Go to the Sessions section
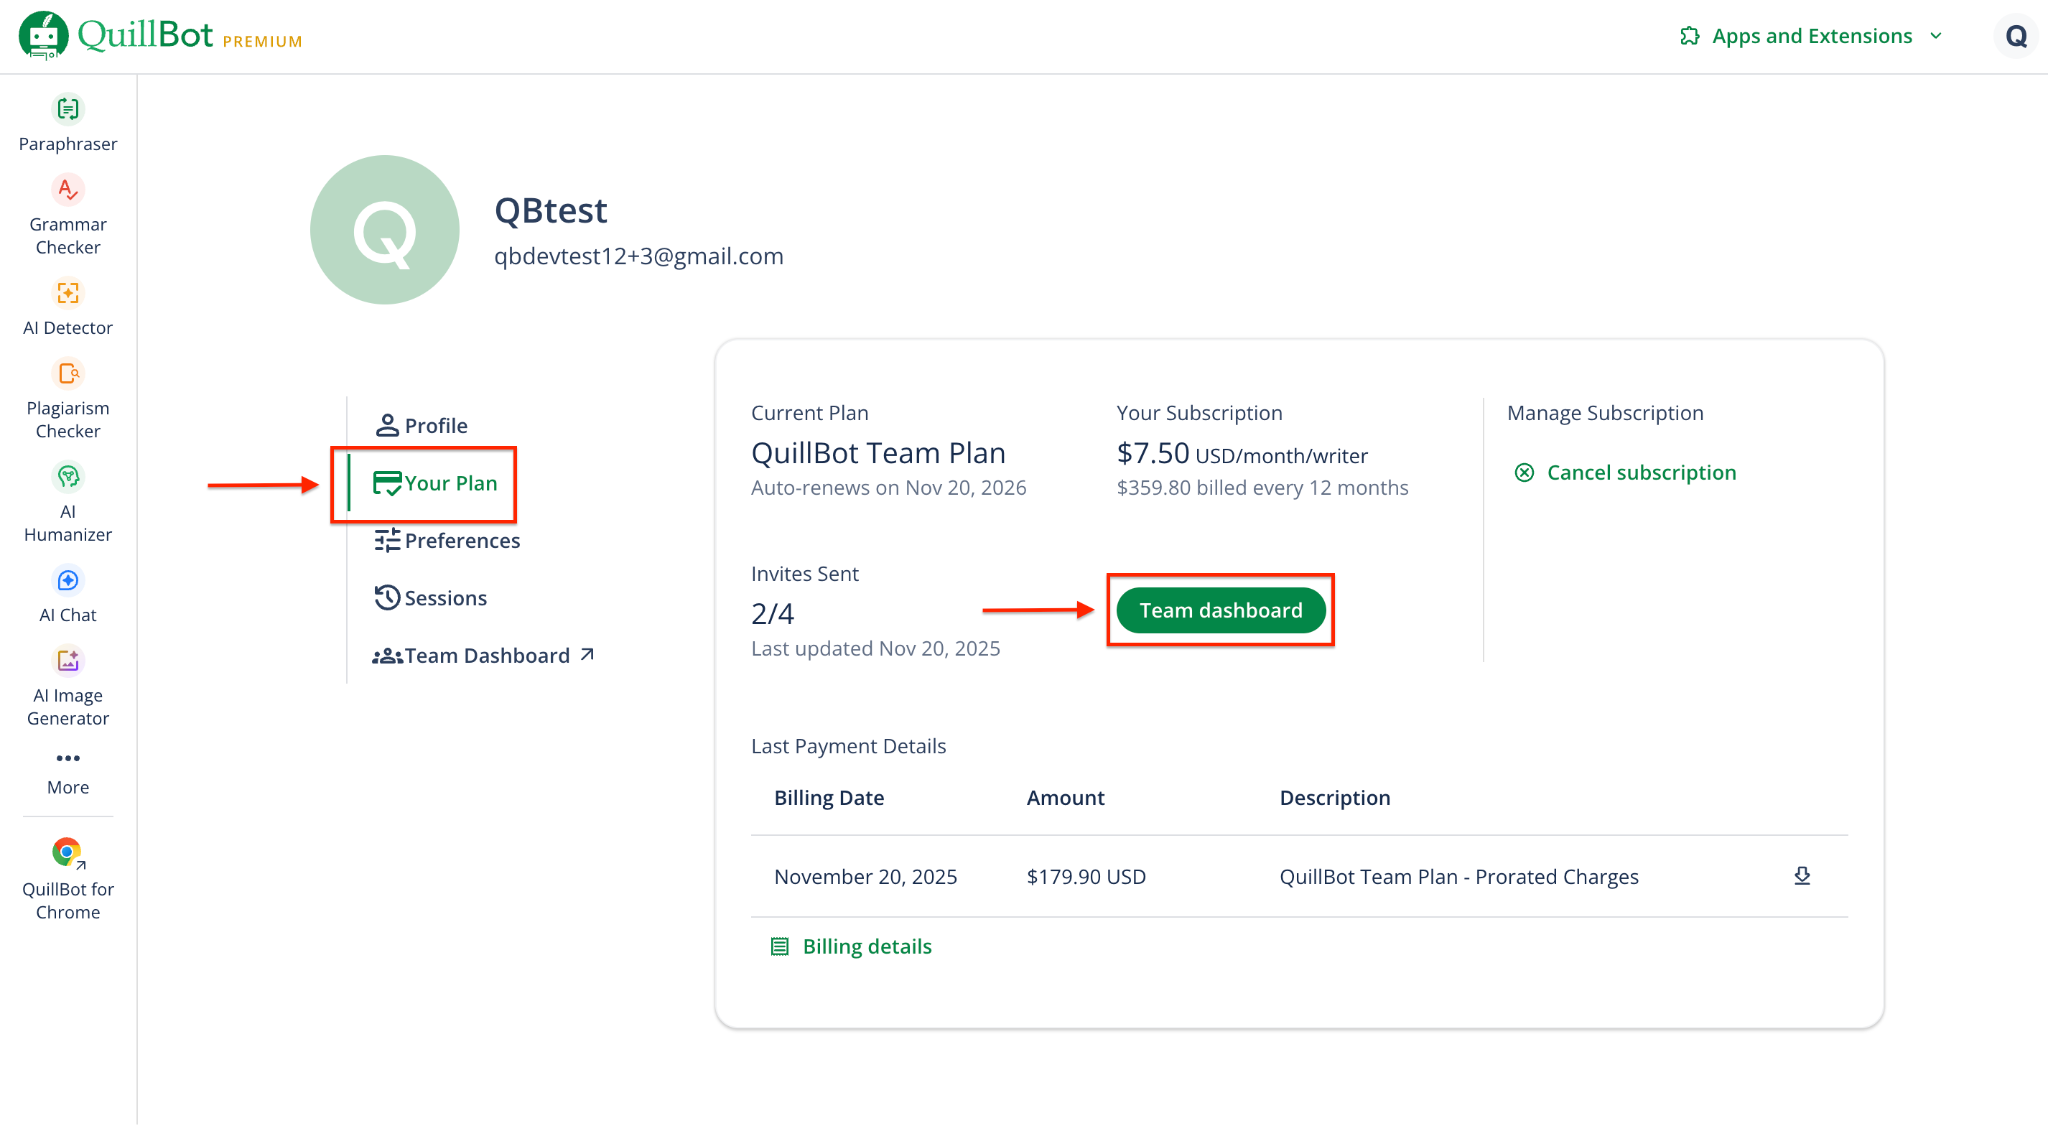 431,598
